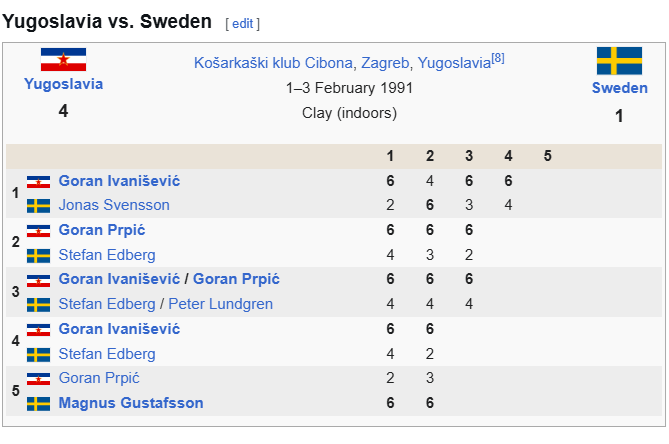
Task: Click Sweden flag beside Jonas Svensson
Action: 38,206
